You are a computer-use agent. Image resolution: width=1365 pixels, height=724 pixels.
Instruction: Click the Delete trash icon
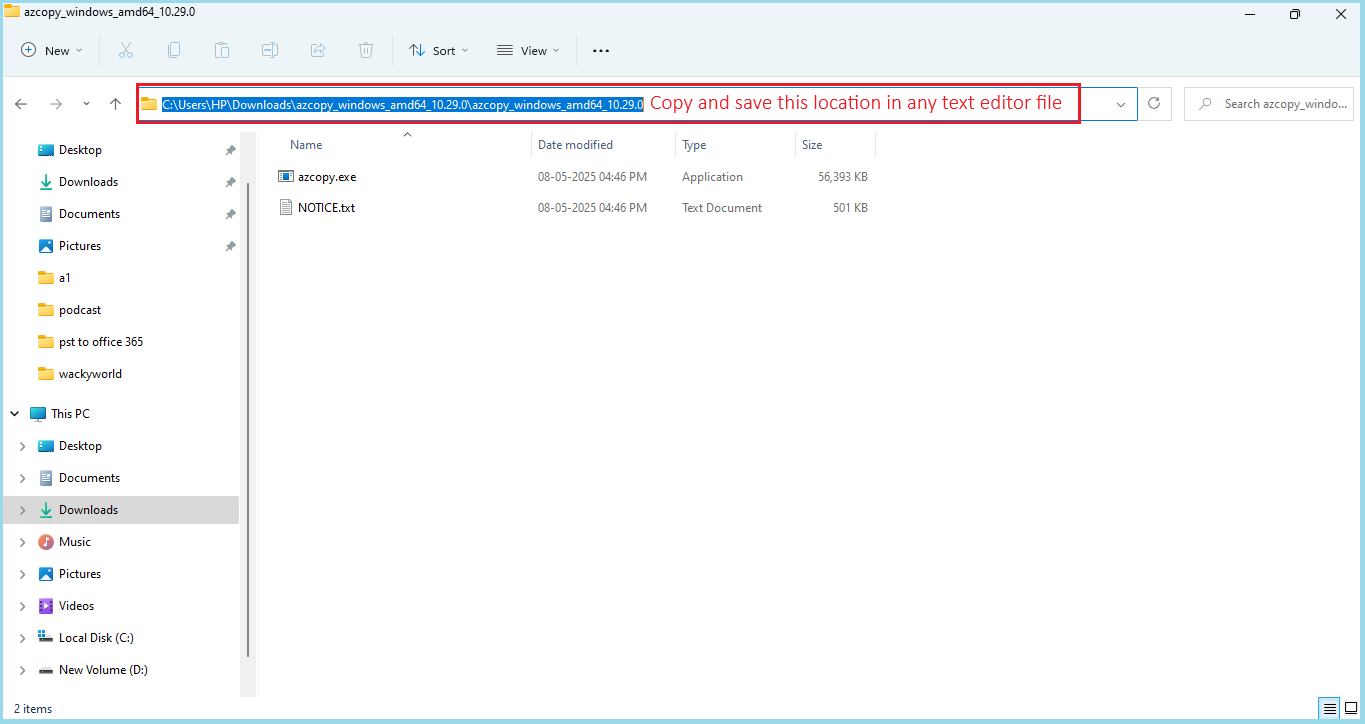pyautogui.click(x=366, y=50)
